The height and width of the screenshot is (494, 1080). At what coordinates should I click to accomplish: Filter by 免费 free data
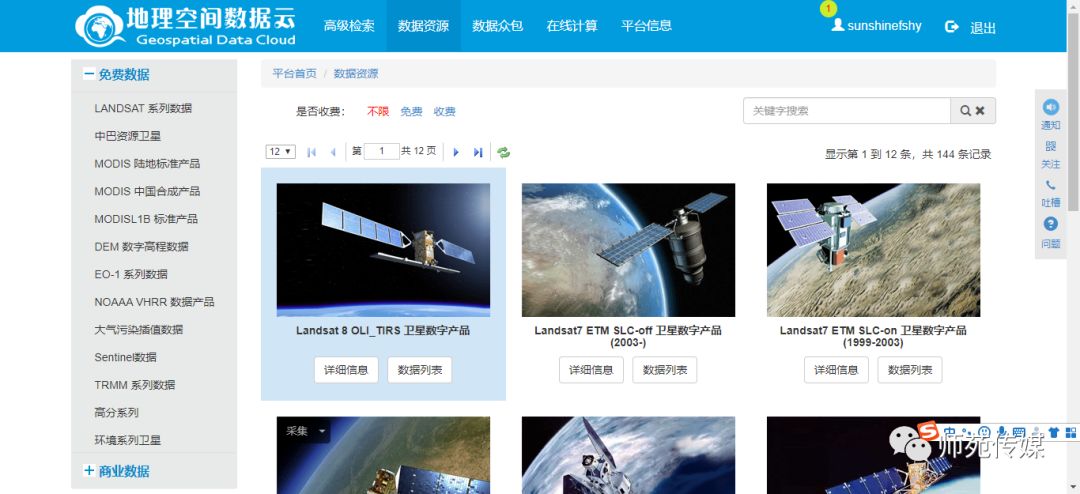[411, 112]
